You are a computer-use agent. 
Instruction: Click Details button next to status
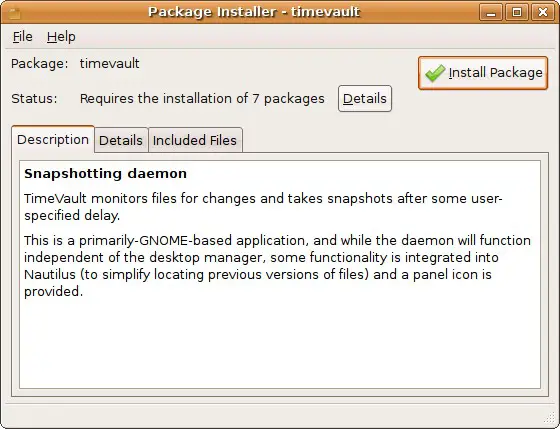tap(365, 99)
